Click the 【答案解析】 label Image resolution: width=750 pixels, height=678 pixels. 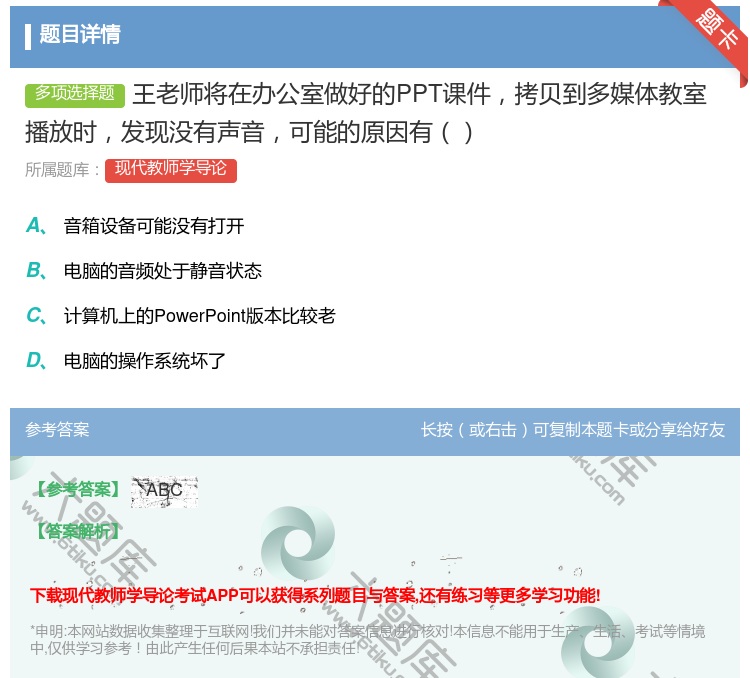[x=78, y=531]
